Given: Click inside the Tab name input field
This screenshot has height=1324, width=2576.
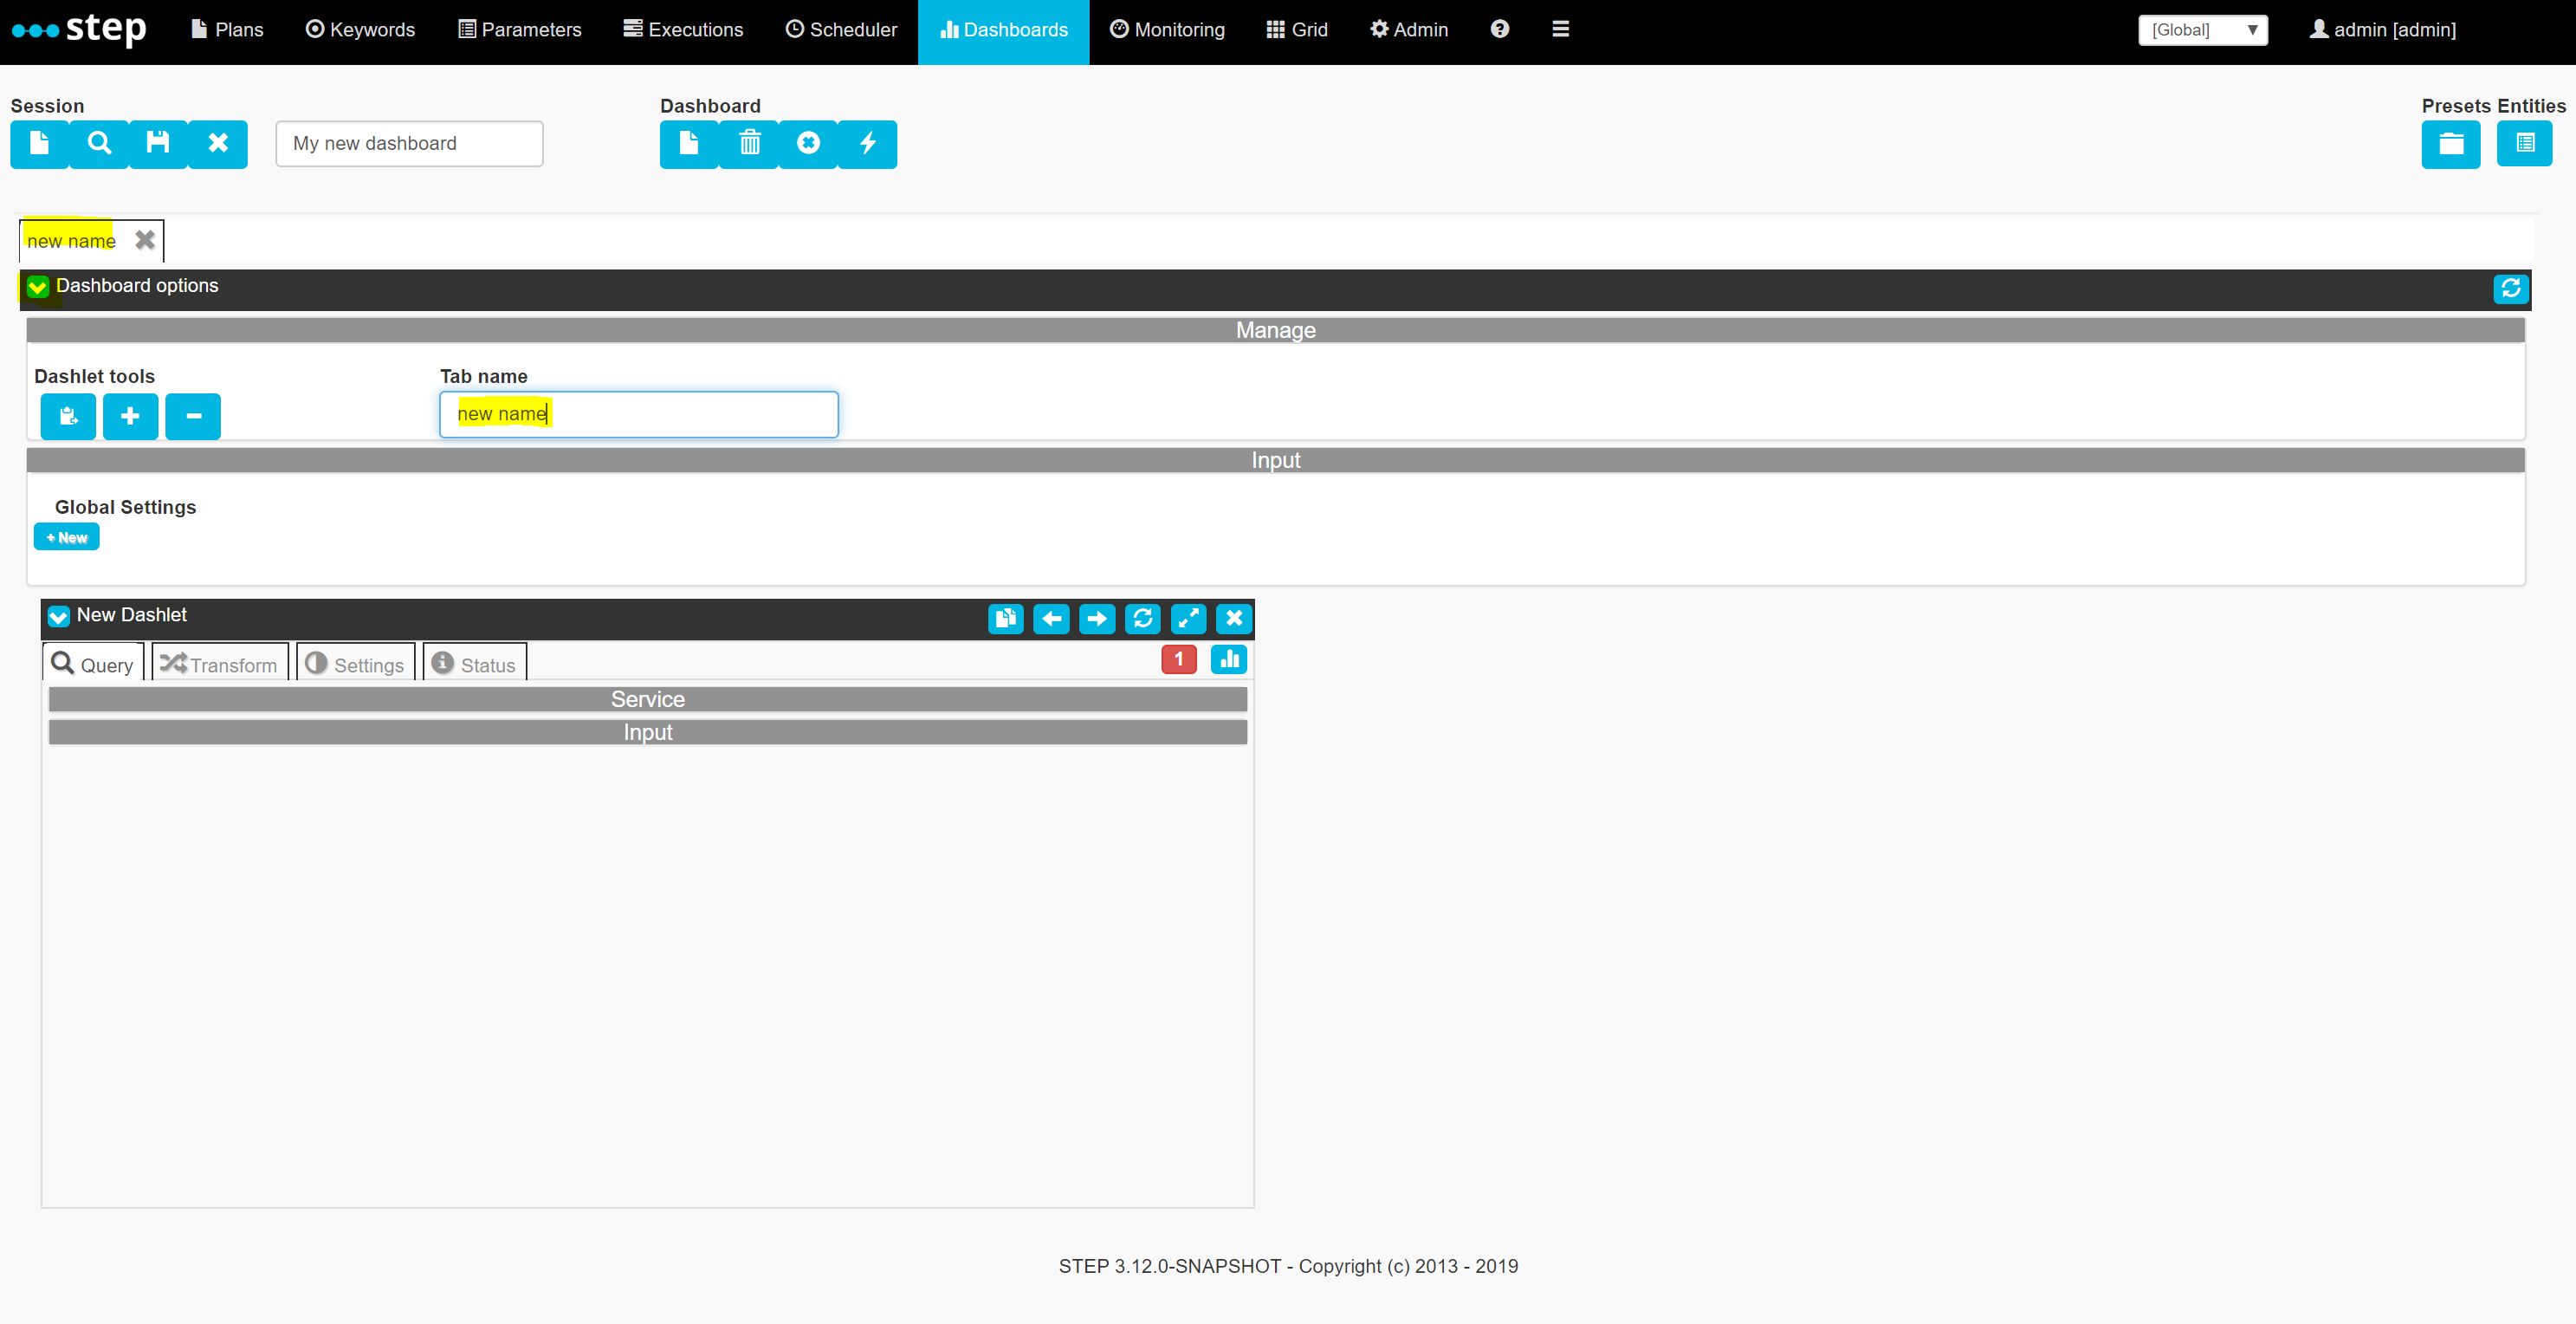Looking at the screenshot, I should click(x=639, y=414).
